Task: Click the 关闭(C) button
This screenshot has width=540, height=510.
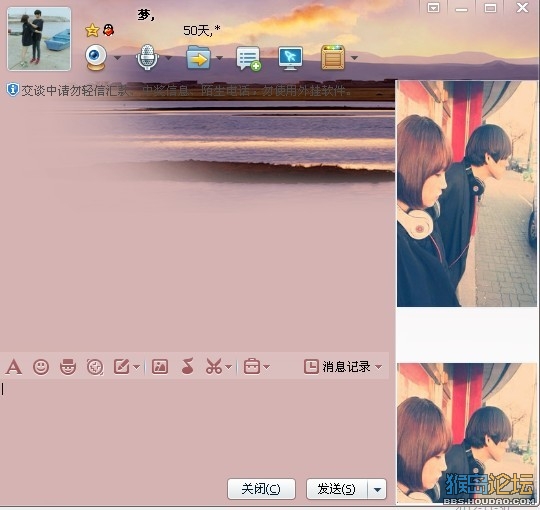Action: pos(261,489)
